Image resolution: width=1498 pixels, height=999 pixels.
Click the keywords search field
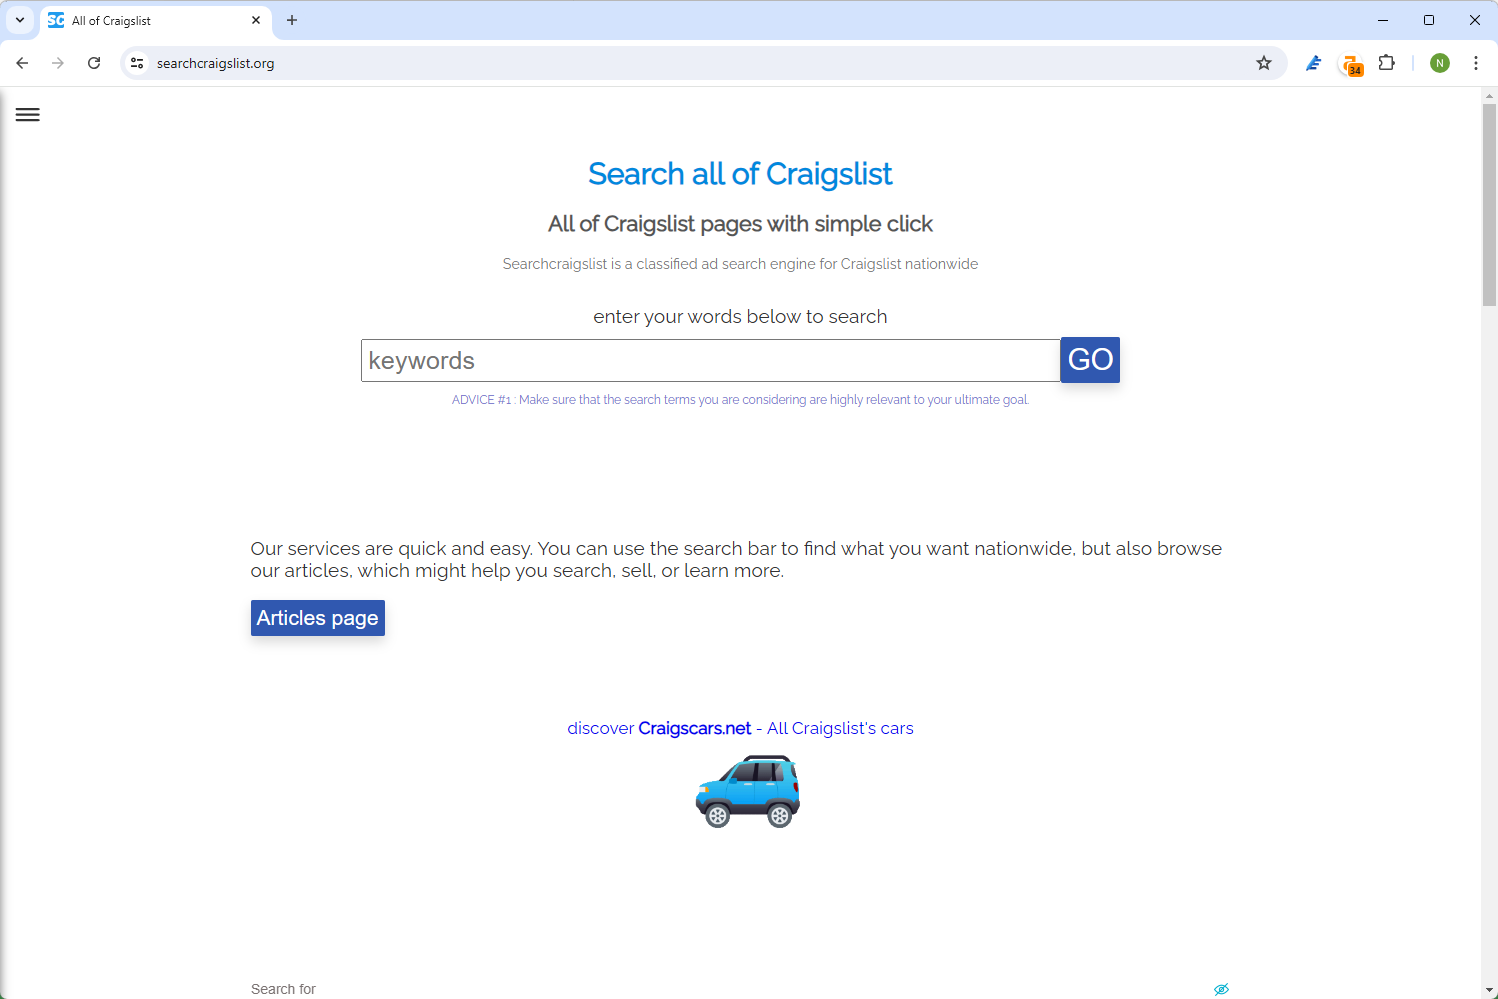pos(710,360)
